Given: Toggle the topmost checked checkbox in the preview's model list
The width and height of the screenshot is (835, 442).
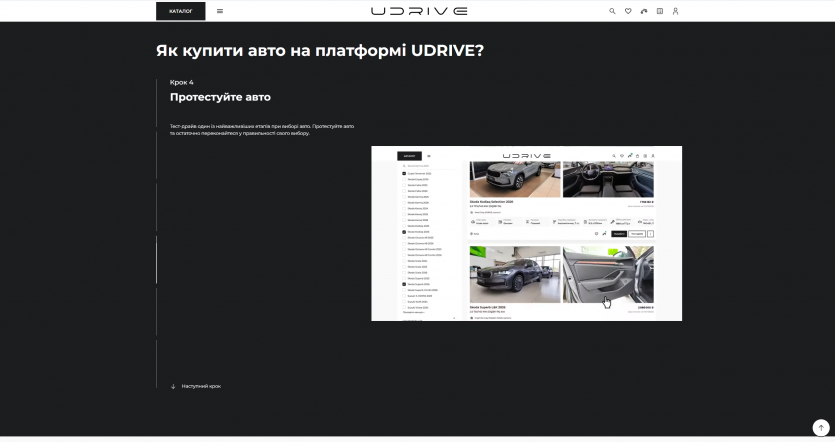Looking at the screenshot, I should 404,173.
